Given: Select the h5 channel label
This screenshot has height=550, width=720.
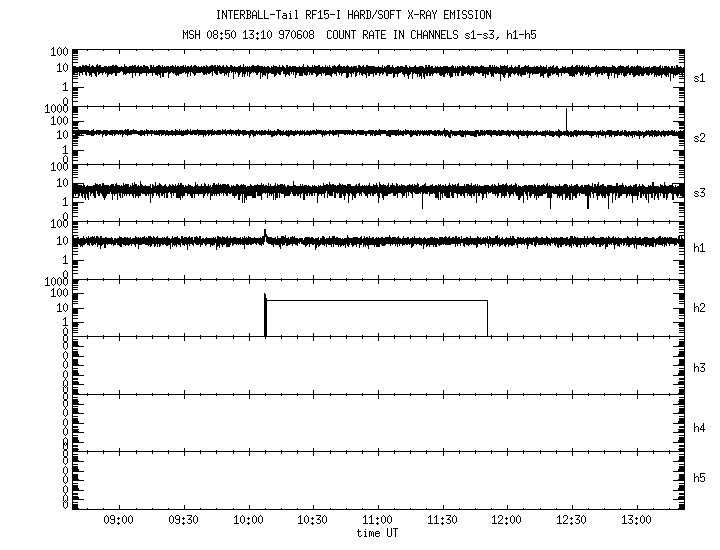Looking at the screenshot, I should (700, 478).
